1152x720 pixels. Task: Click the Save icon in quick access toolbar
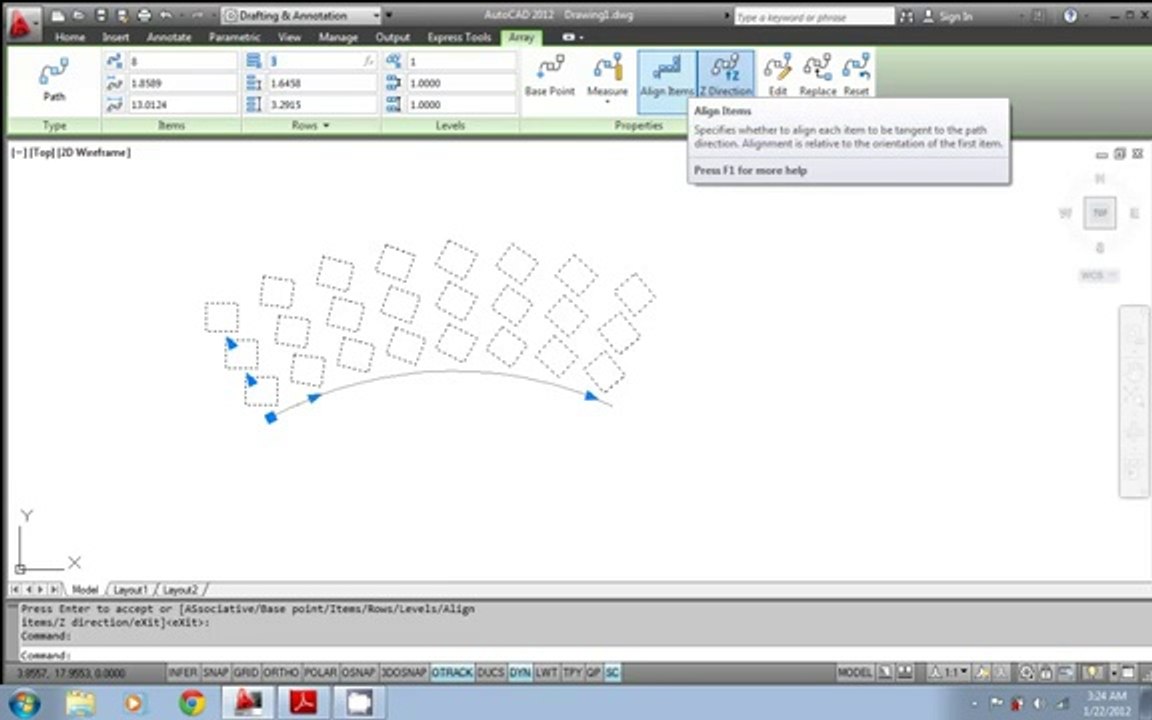coord(101,15)
